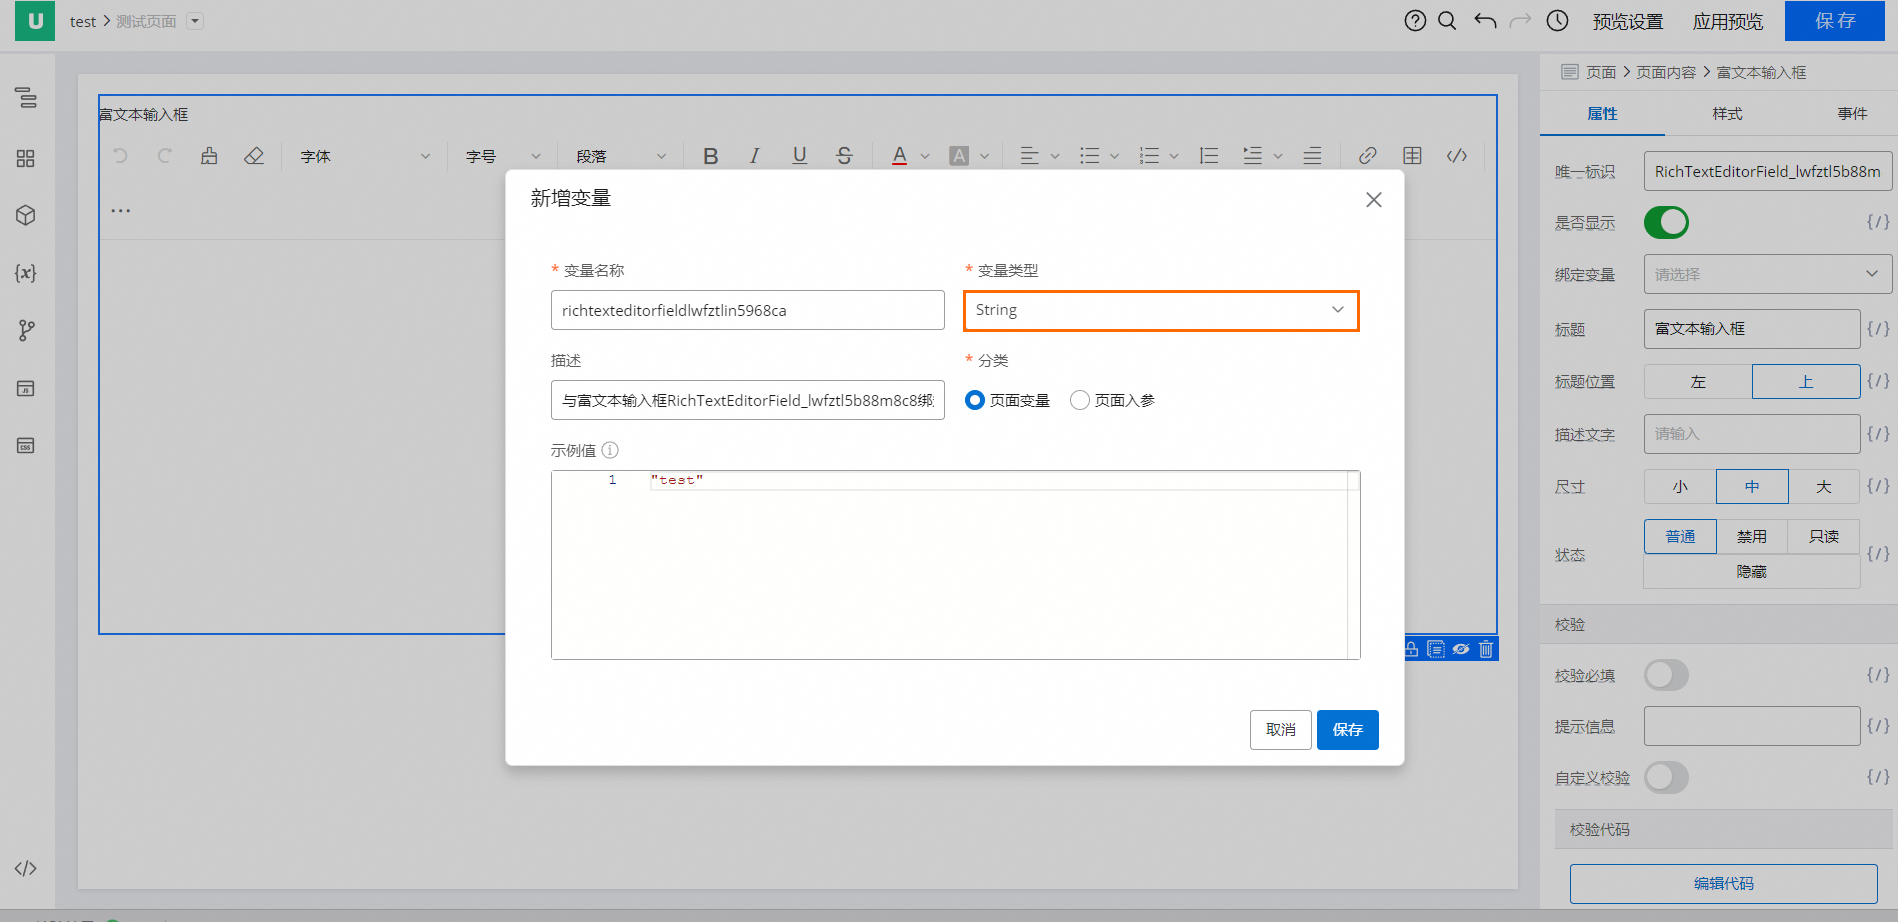The image size is (1898, 922).
Task: Set state to 禁用
Action: coord(1752,536)
